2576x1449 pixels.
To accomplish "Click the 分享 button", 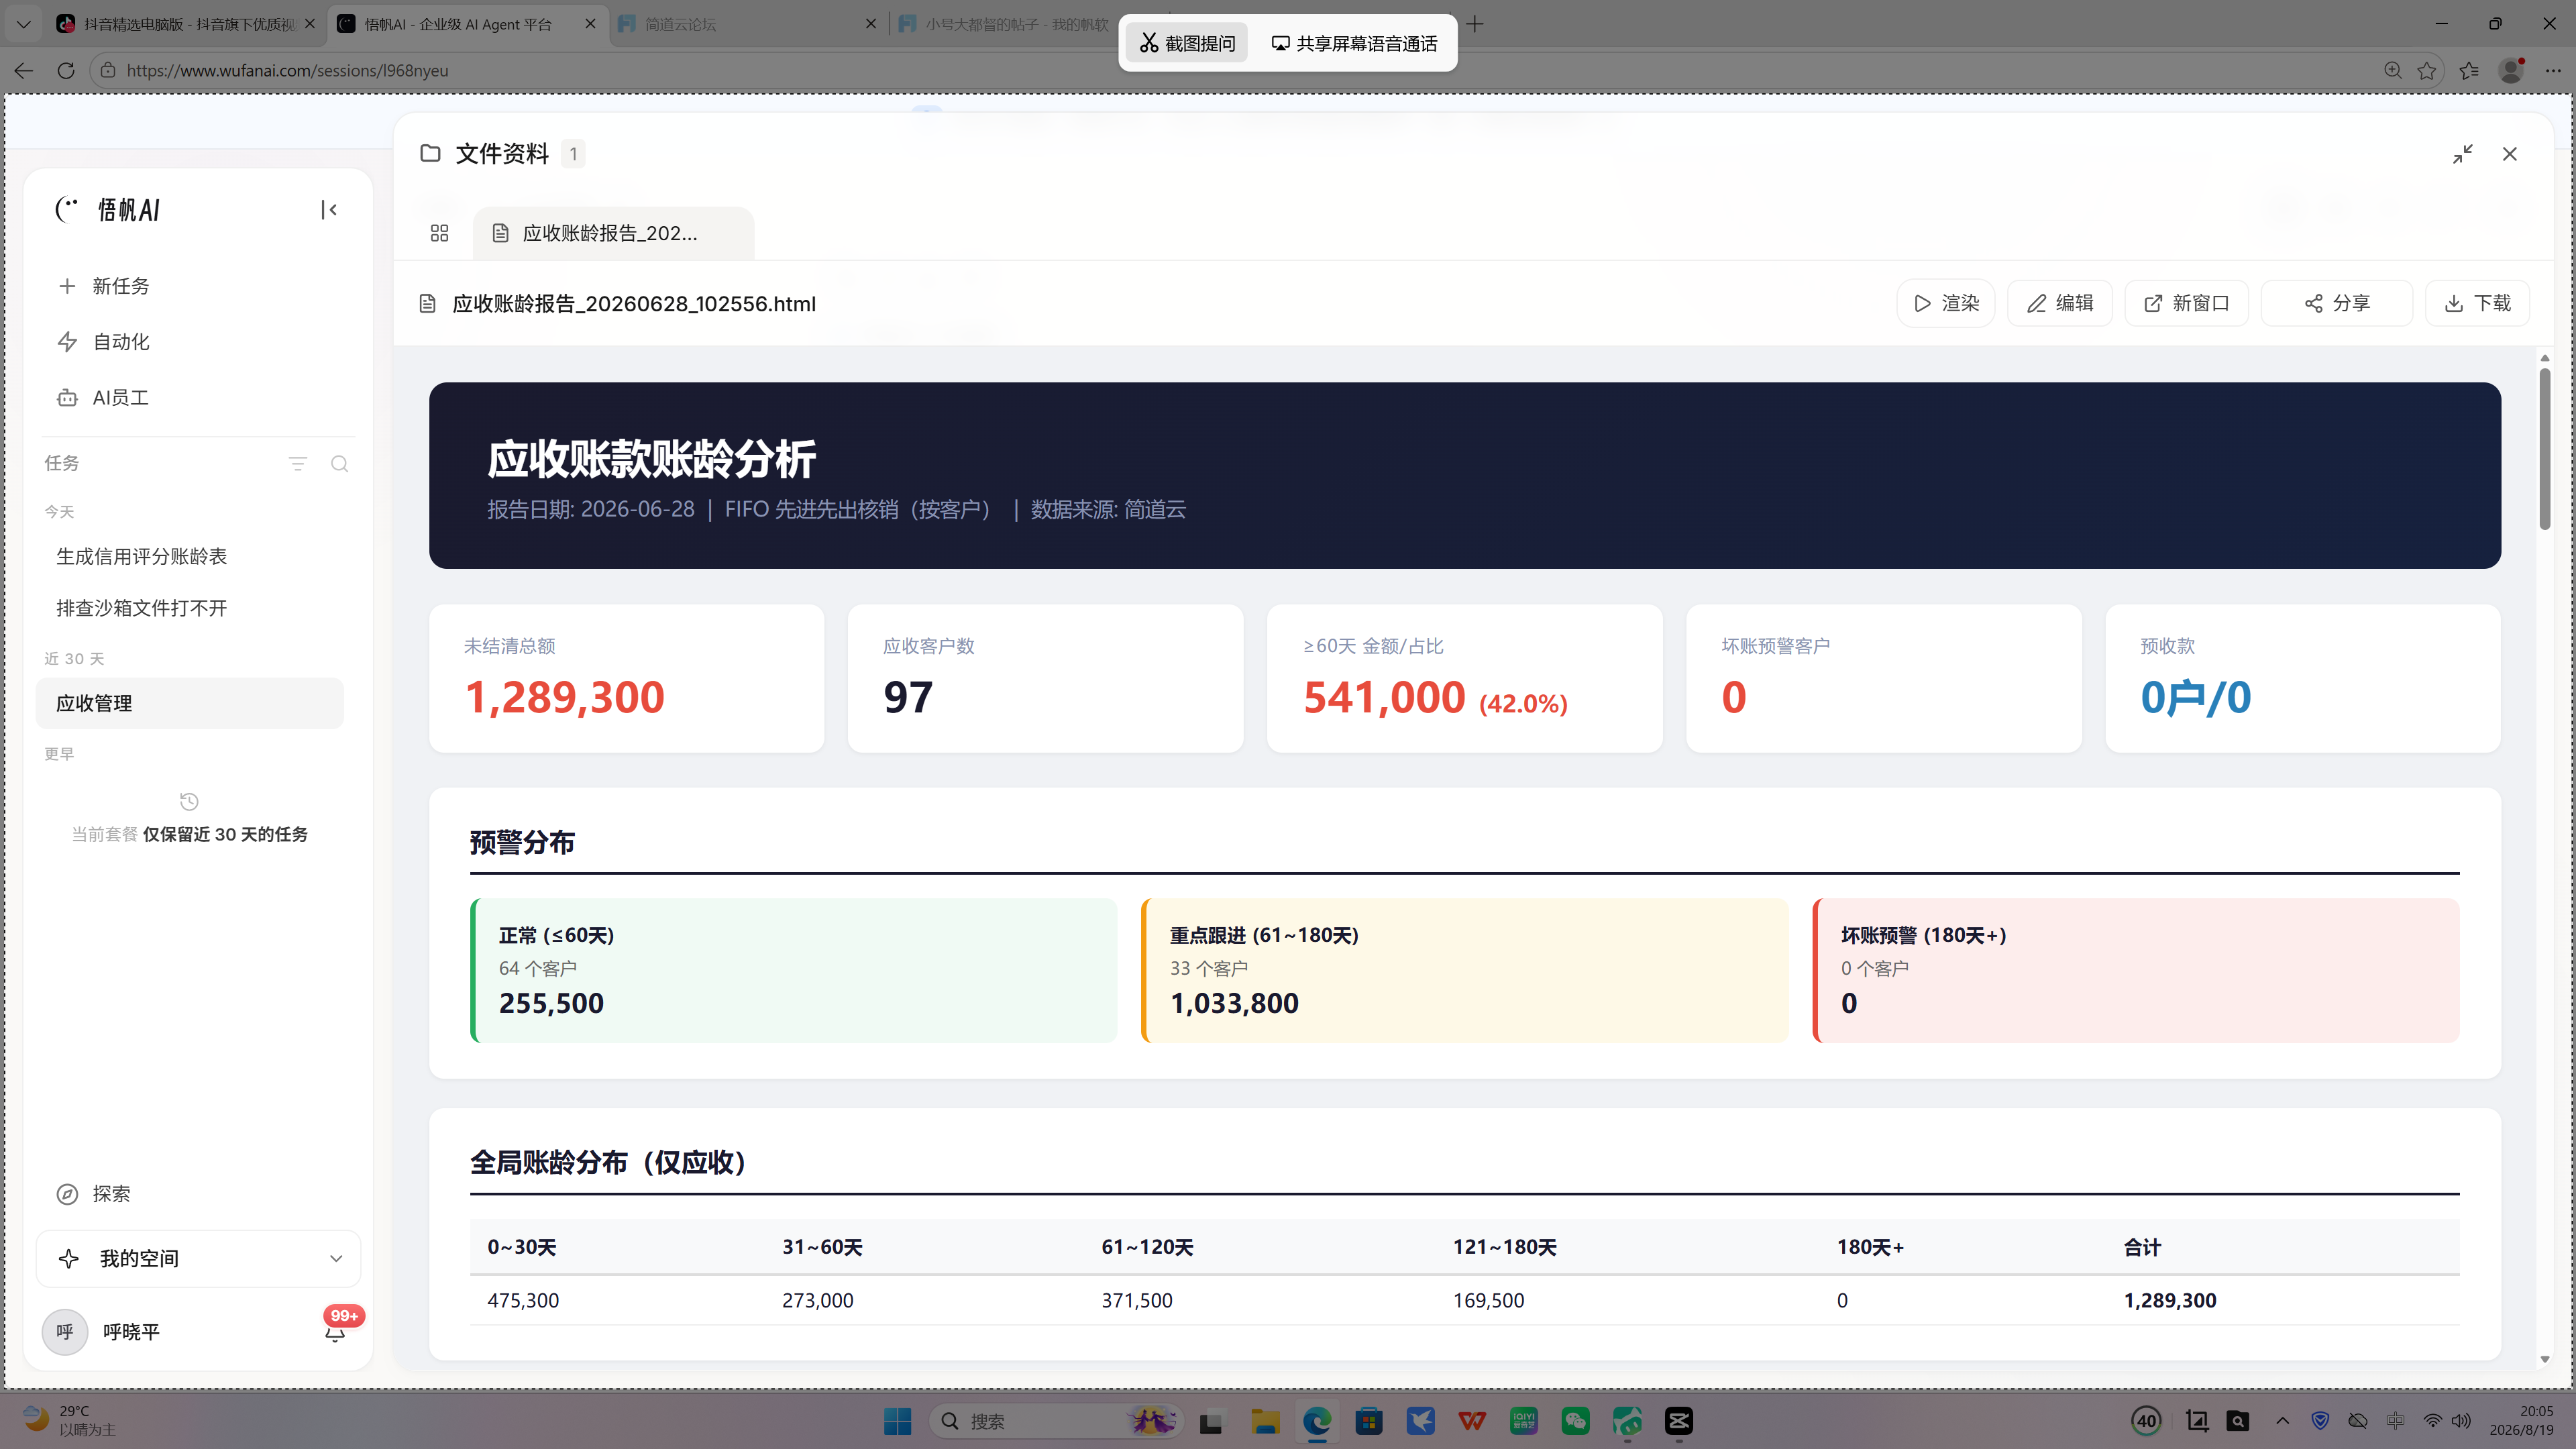I will click(2337, 303).
